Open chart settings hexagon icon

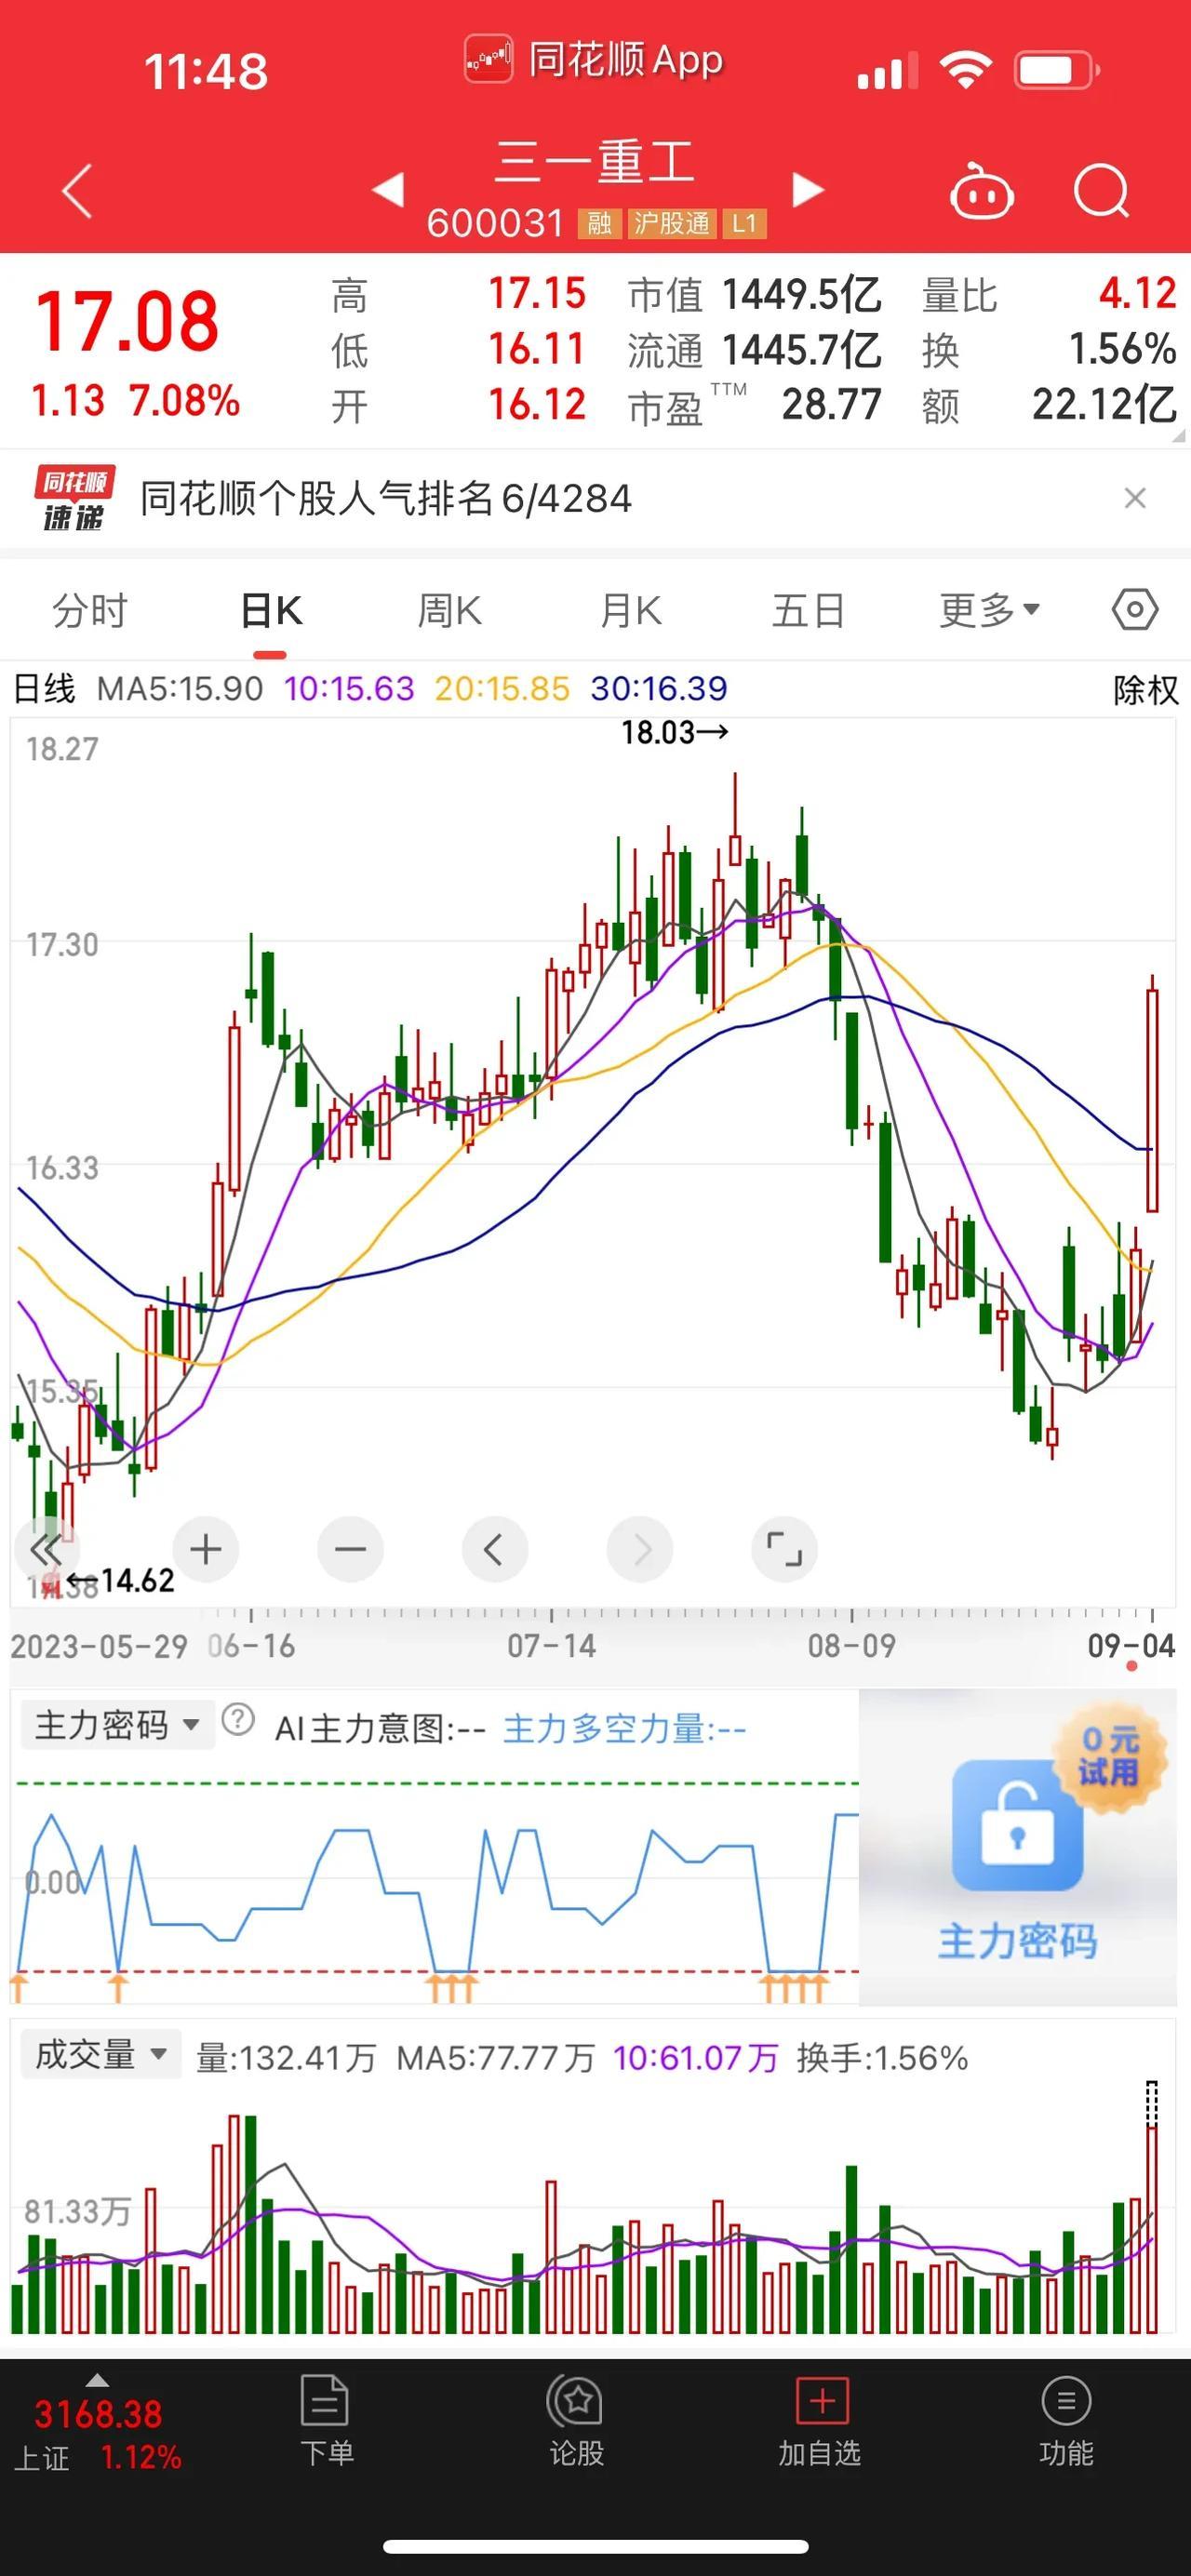pos(1135,609)
